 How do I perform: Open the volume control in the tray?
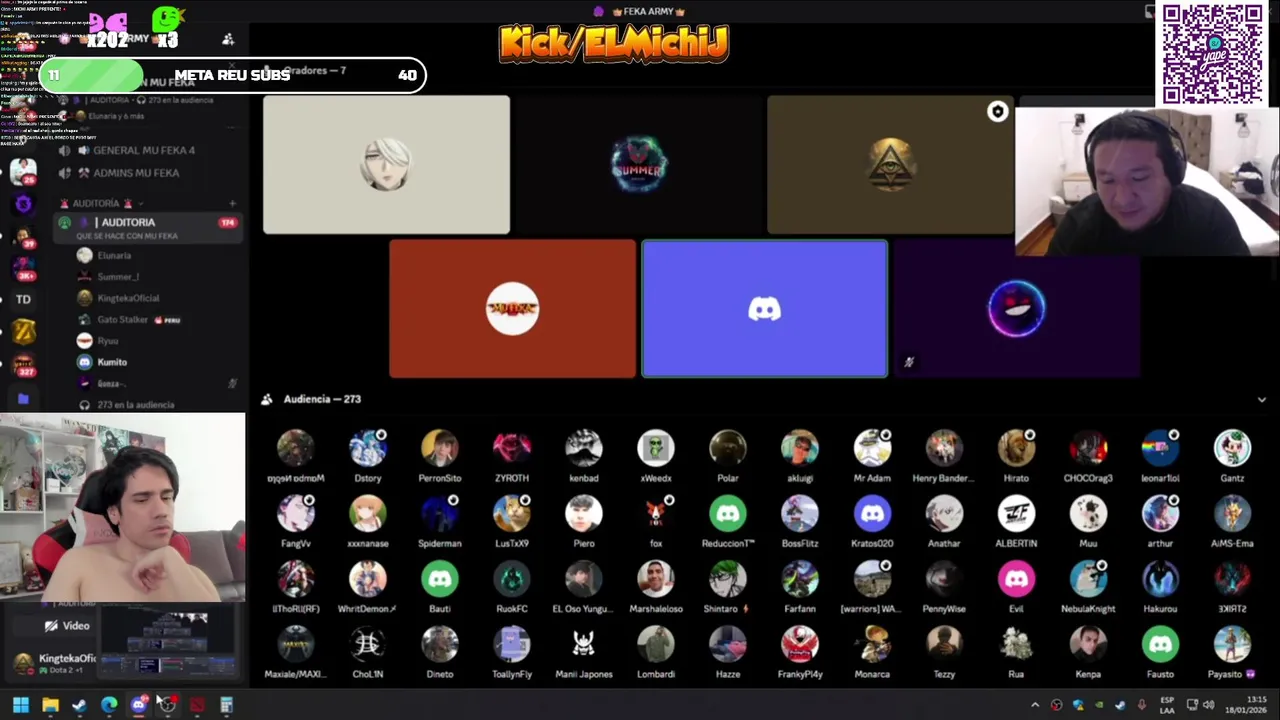pyautogui.click(x=1208, y=705)
